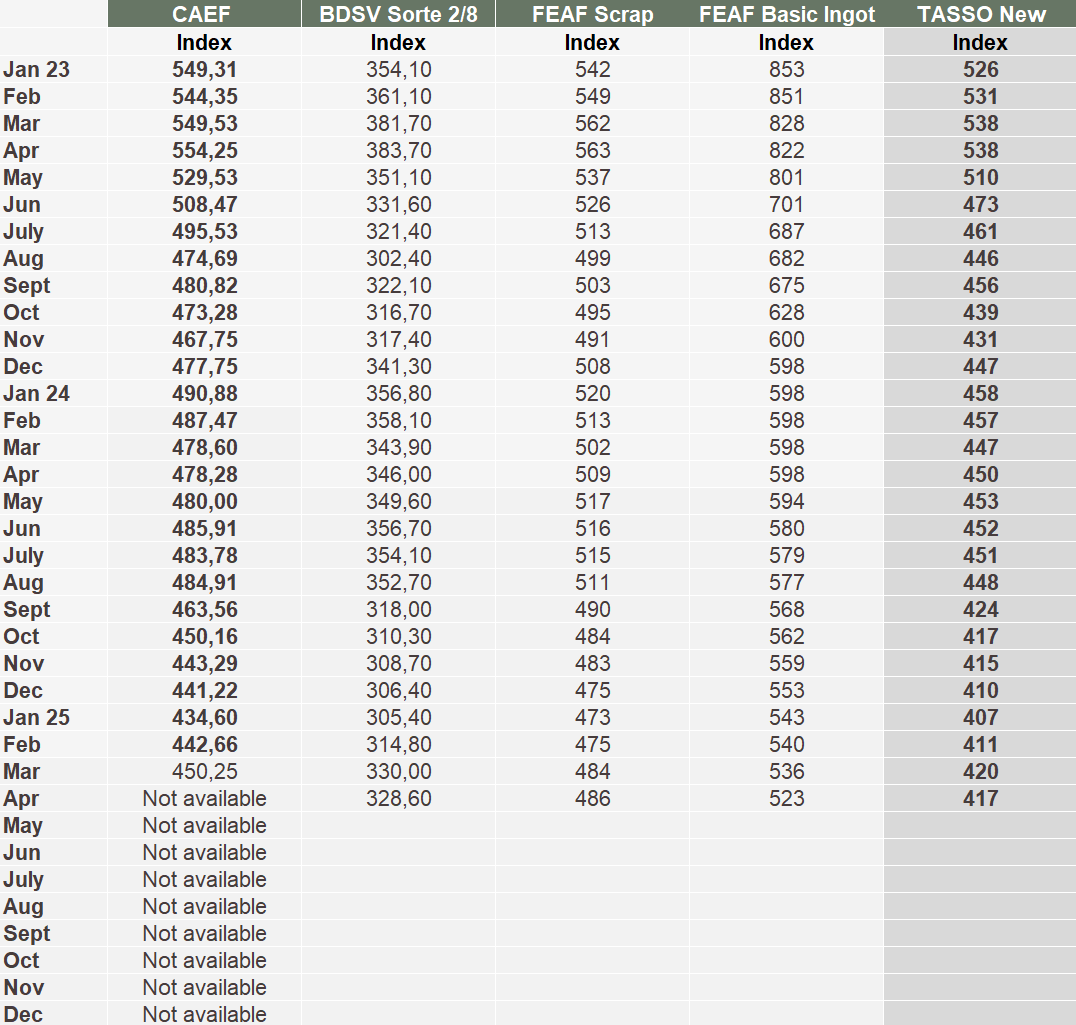Click the Index subheader under TASSO New
This screenshot has width=1076, height=1025.
click(x=980, y=43)
